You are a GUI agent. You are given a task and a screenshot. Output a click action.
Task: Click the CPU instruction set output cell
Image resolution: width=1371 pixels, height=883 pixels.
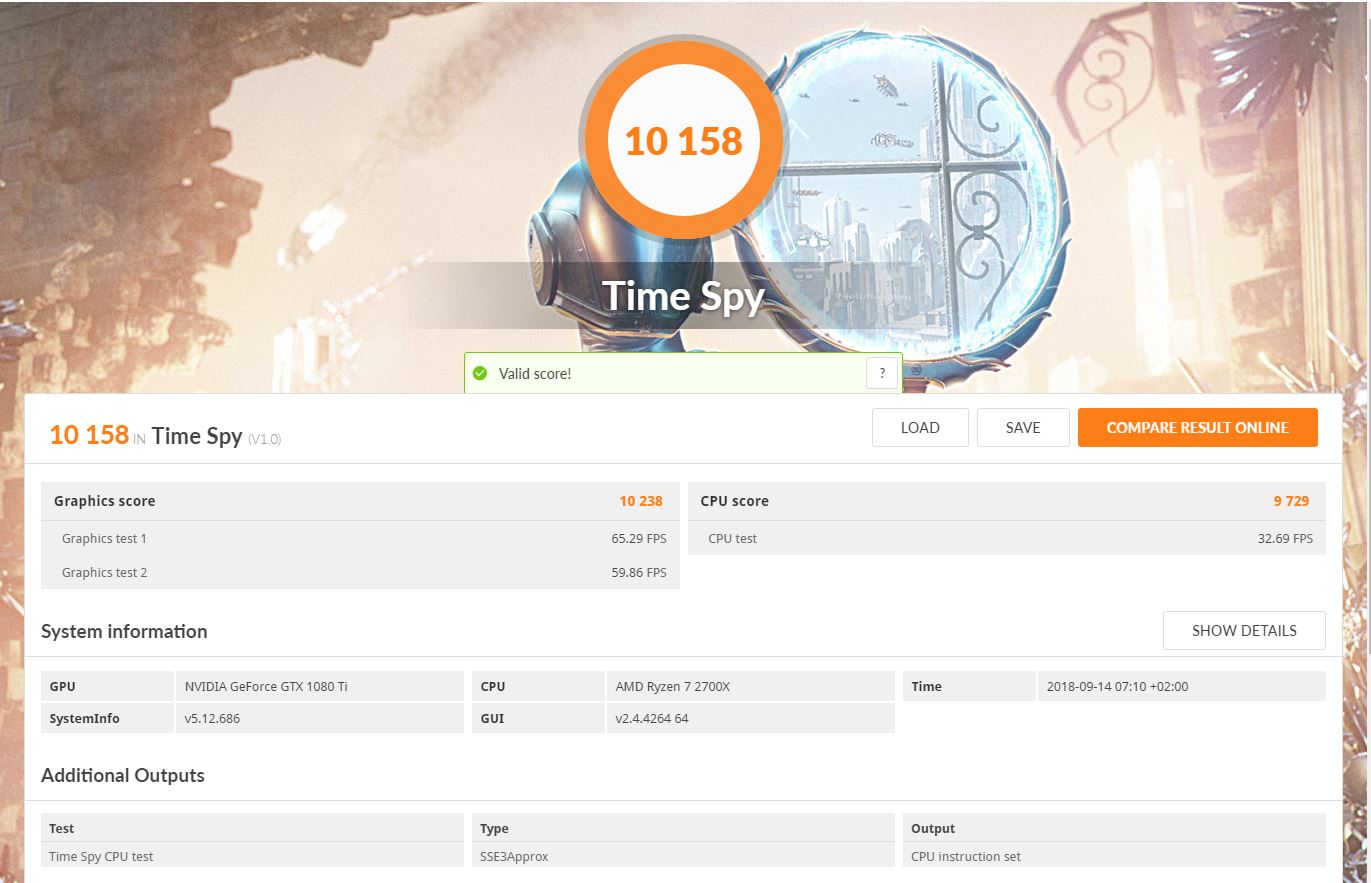966,856
